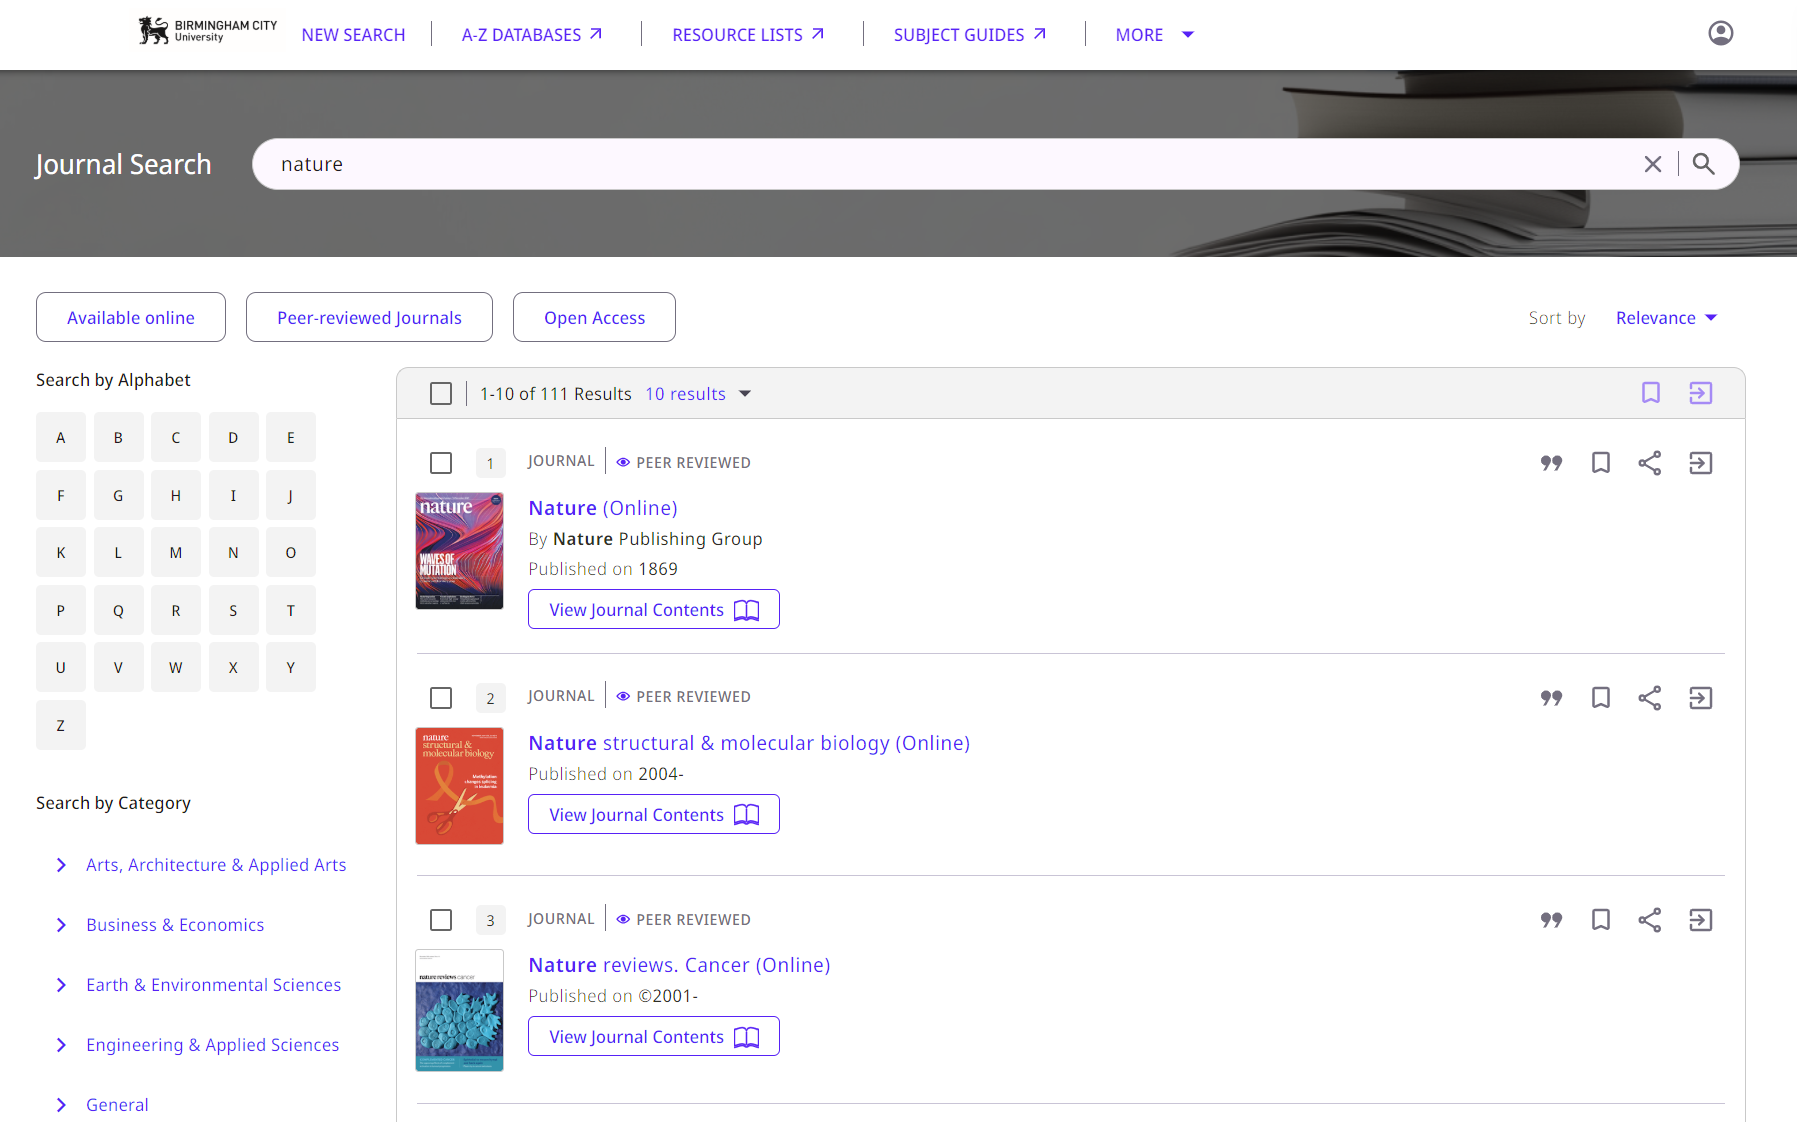Clear the search box with X icon
Image resolution: width=1797 pixels, height=1122 pixels.
point(1652,164)
